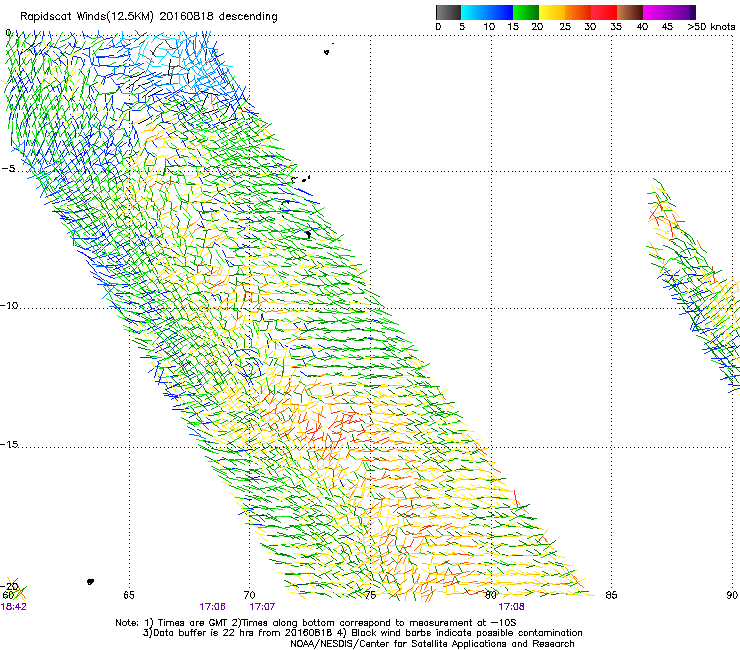This screenshot has height=650, width=740.
Task: Click the '75' longitude axis label
Action: pyautogui.click(x=370, y=595)
